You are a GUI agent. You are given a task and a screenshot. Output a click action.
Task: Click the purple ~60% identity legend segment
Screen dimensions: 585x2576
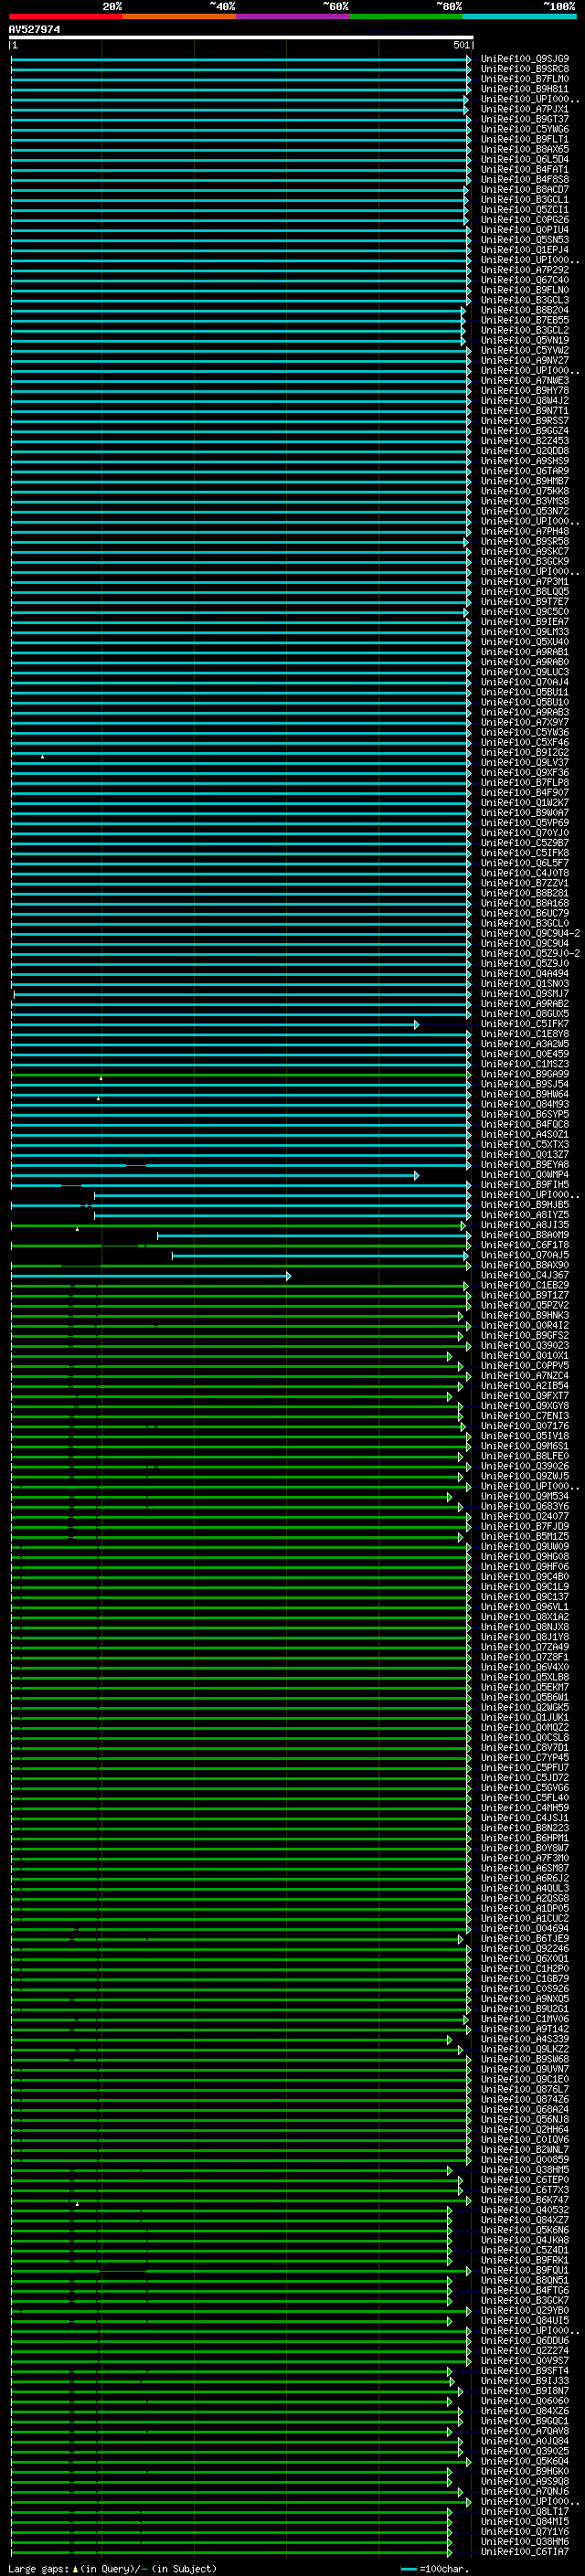coord(292,17)
